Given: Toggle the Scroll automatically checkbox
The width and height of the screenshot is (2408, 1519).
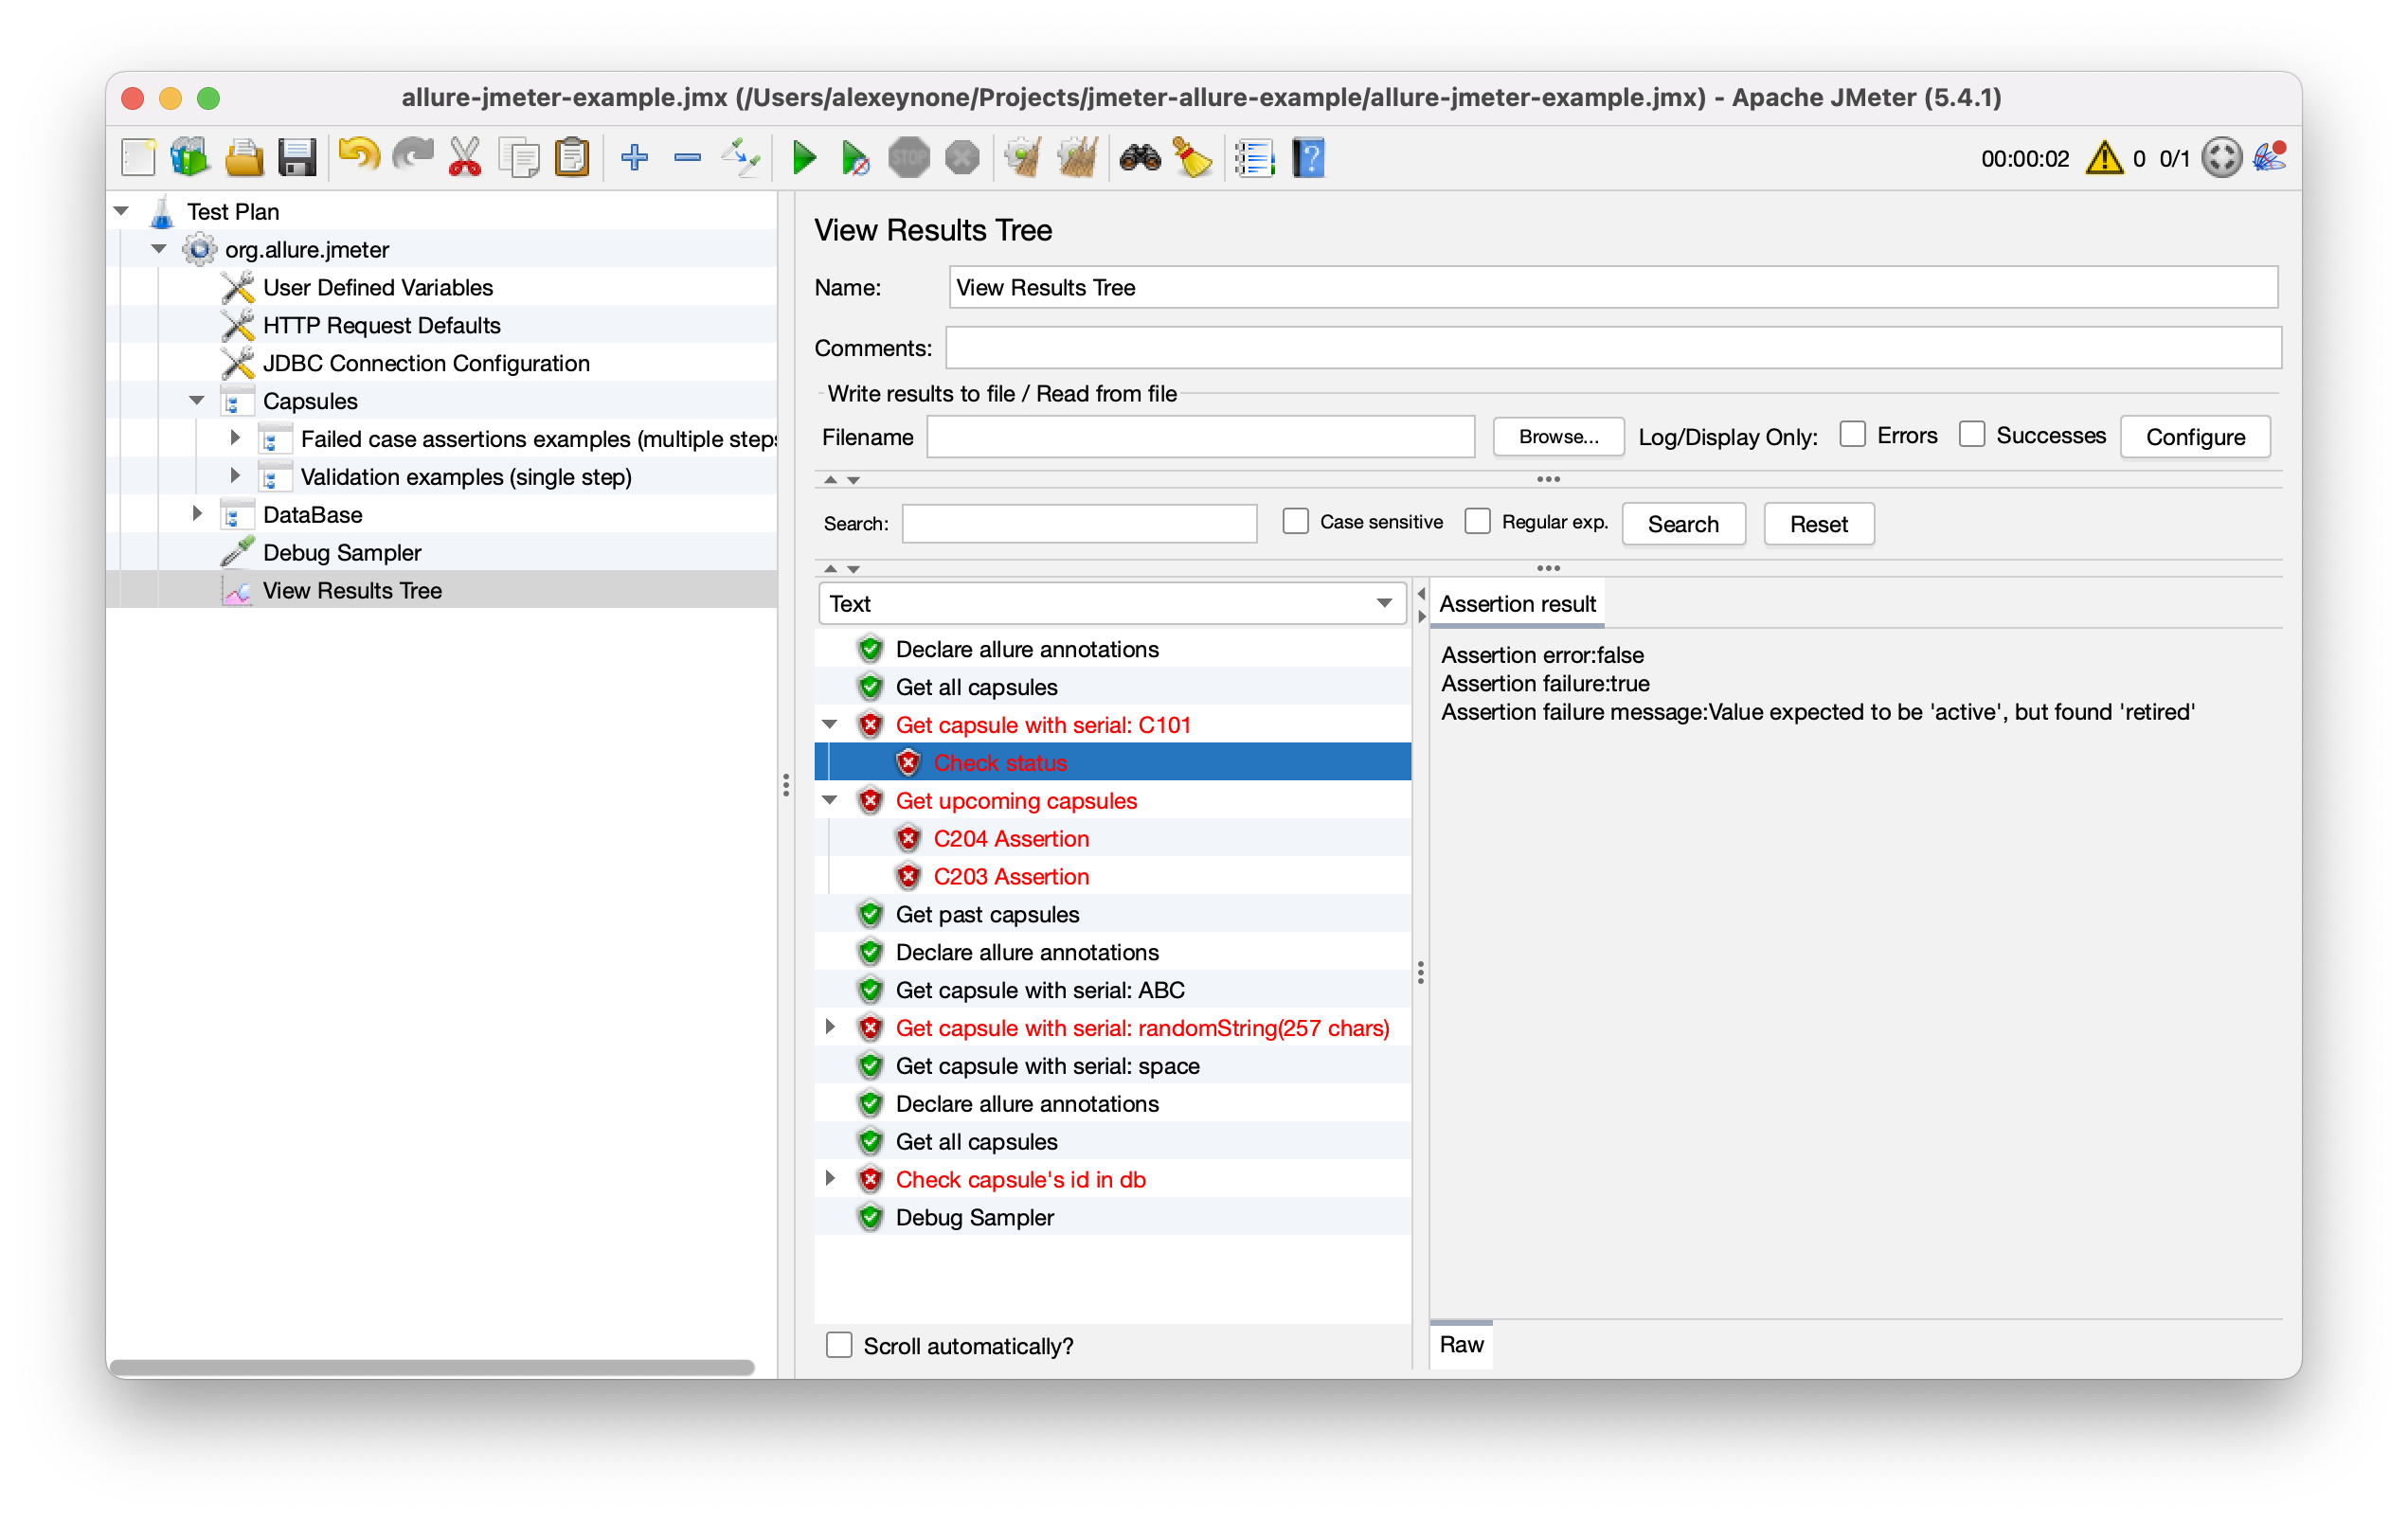Looking at the screenshot, I should 839,1345.
